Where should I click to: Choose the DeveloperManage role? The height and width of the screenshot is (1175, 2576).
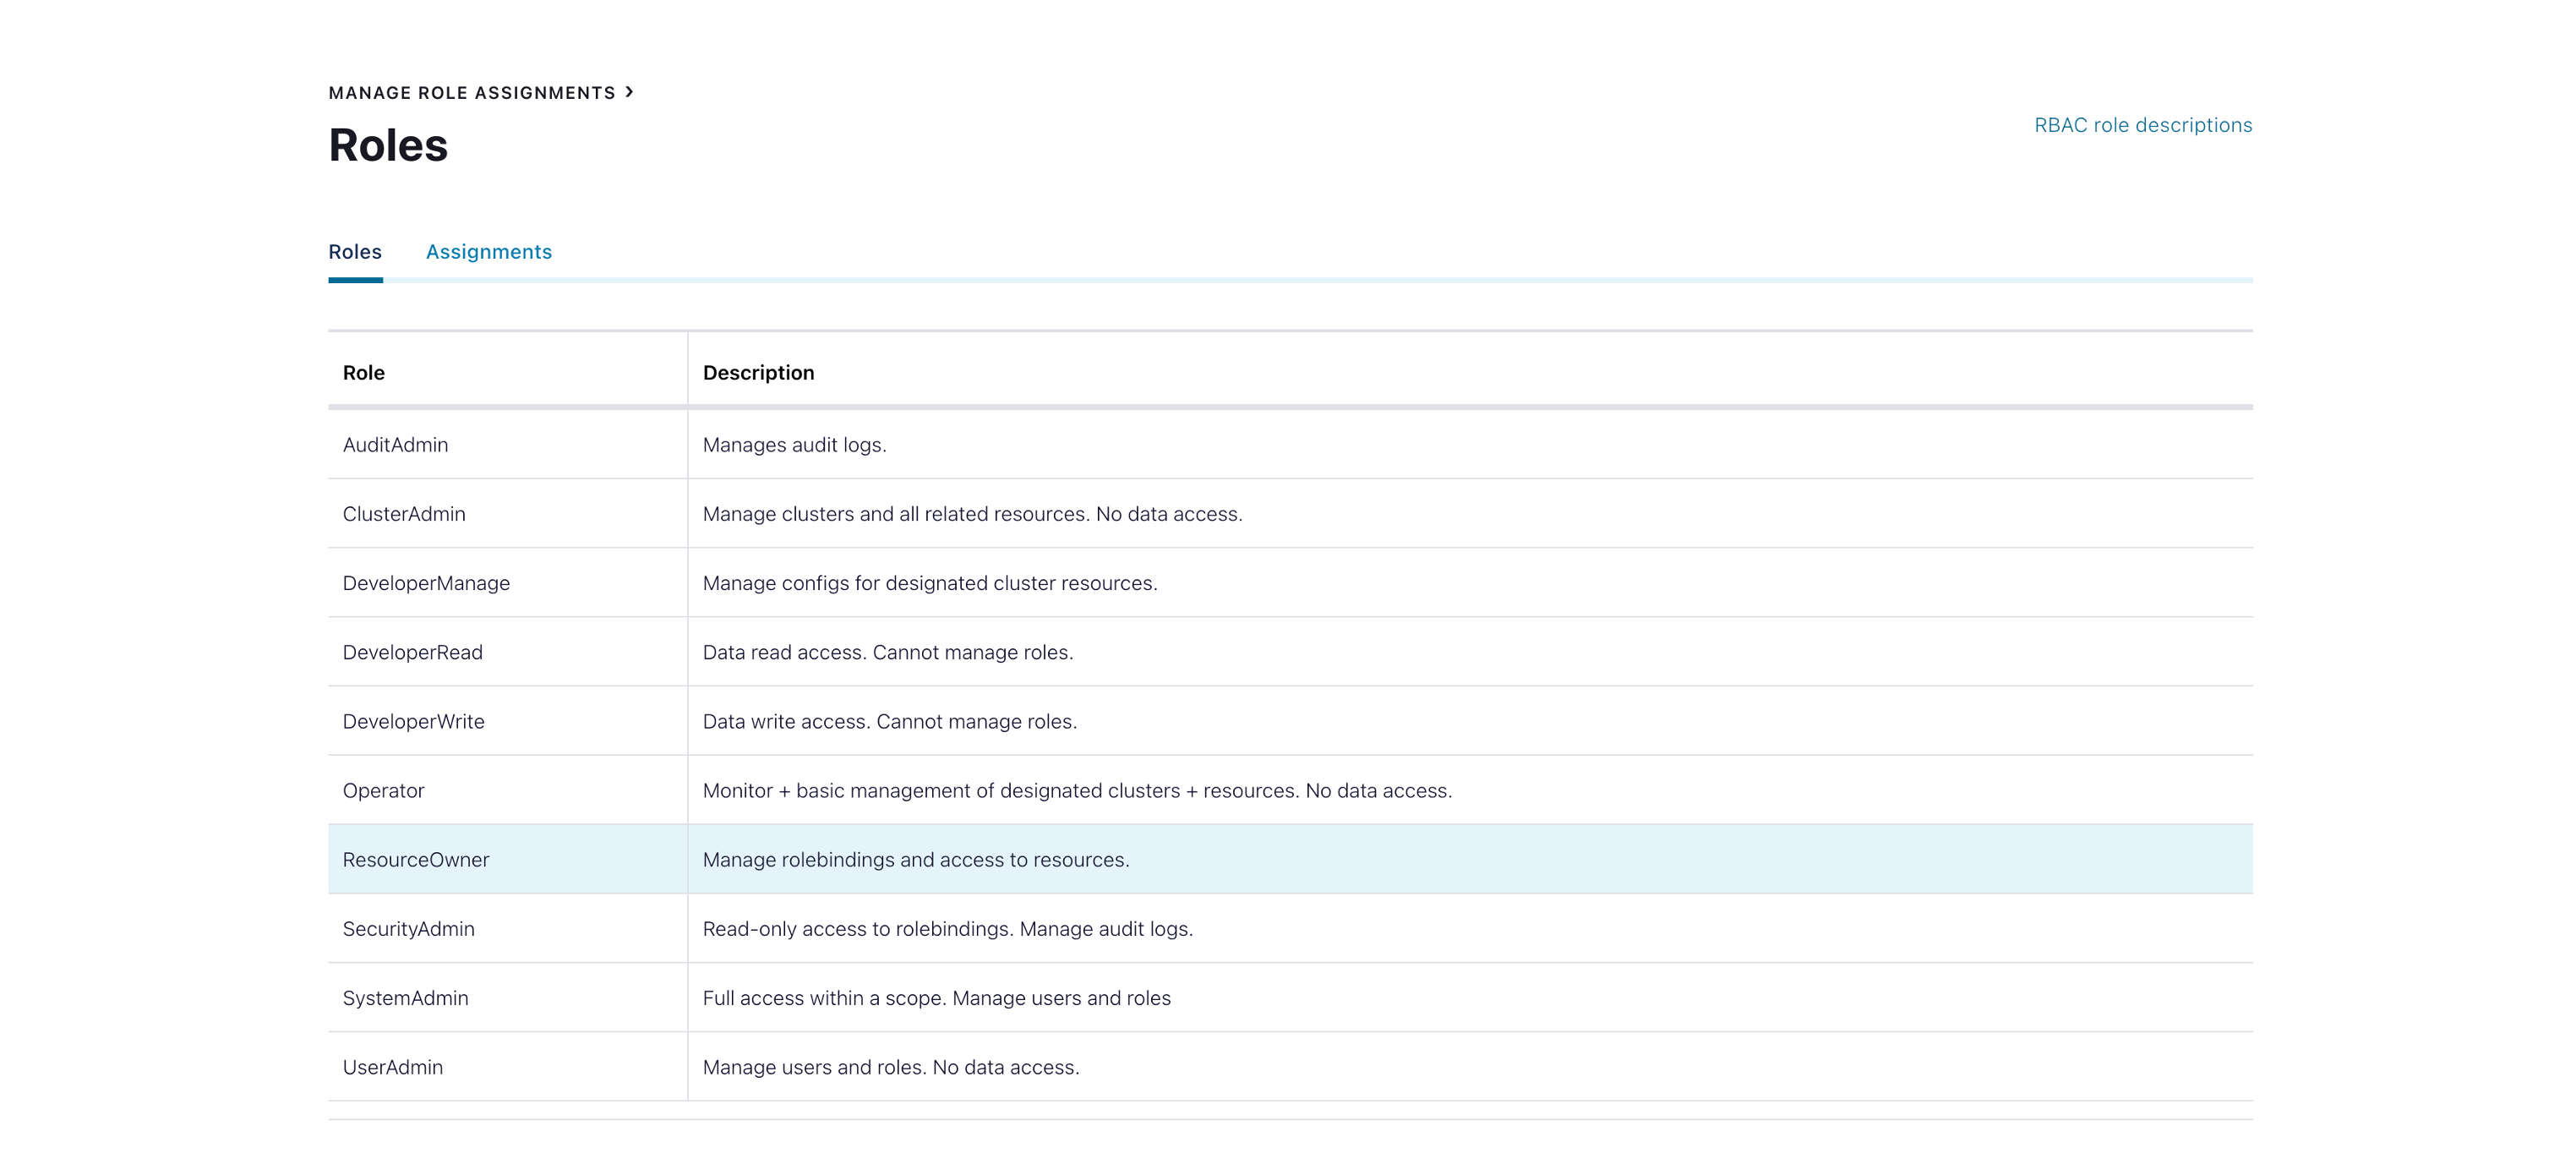click(426, 583)
